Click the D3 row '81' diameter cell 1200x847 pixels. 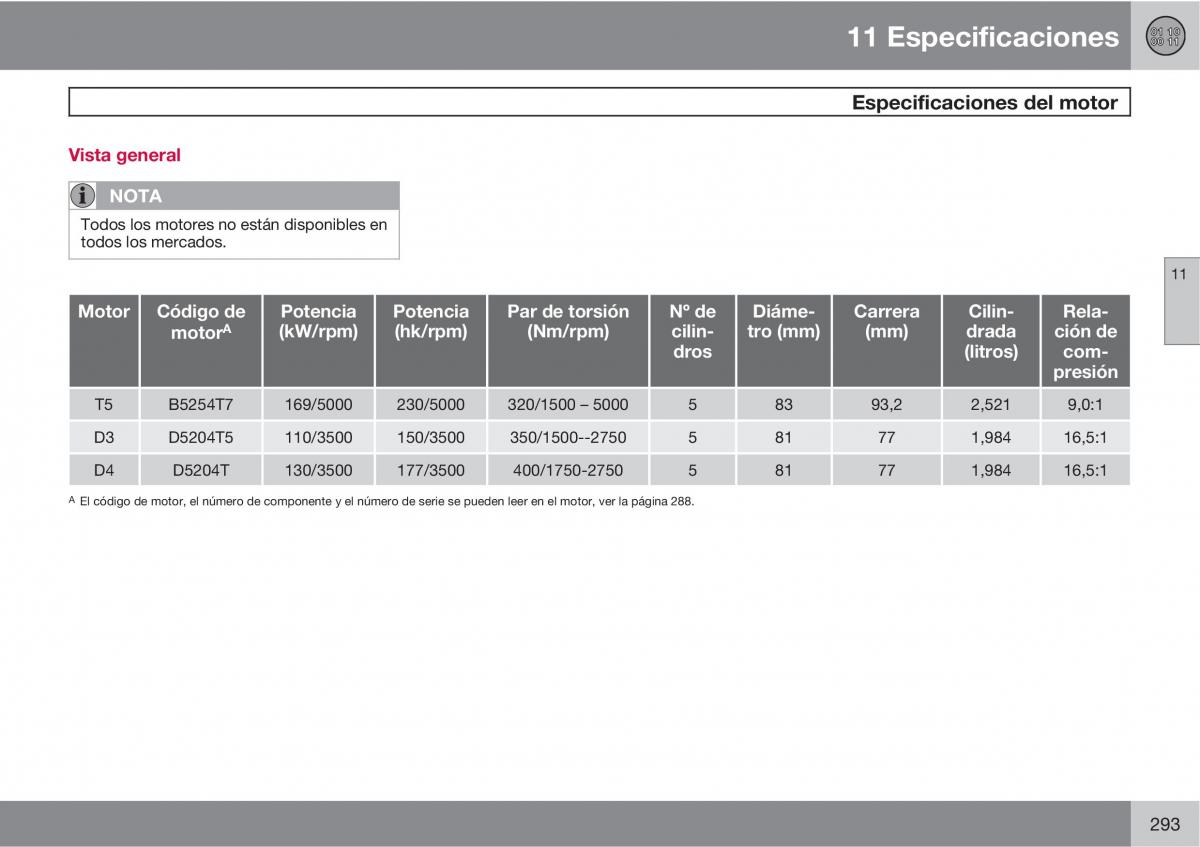pyautogui.click(x=784, y=437)
